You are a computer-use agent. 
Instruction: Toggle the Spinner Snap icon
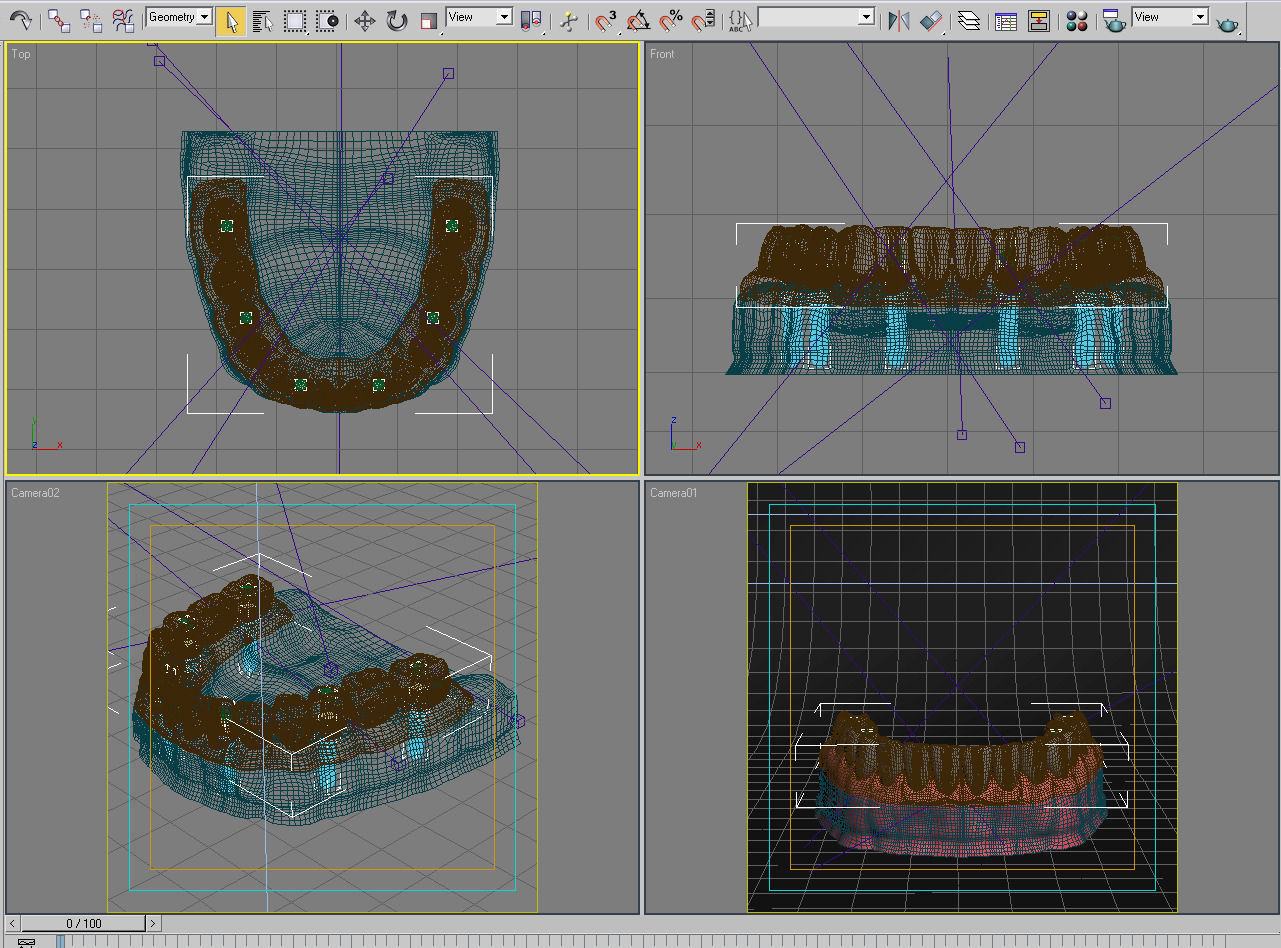point(703,20)
